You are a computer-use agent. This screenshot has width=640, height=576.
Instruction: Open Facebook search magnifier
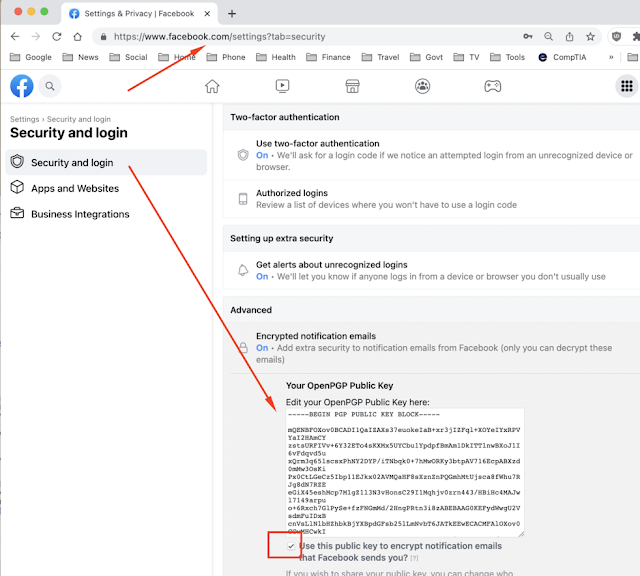[x=50, y=86]
